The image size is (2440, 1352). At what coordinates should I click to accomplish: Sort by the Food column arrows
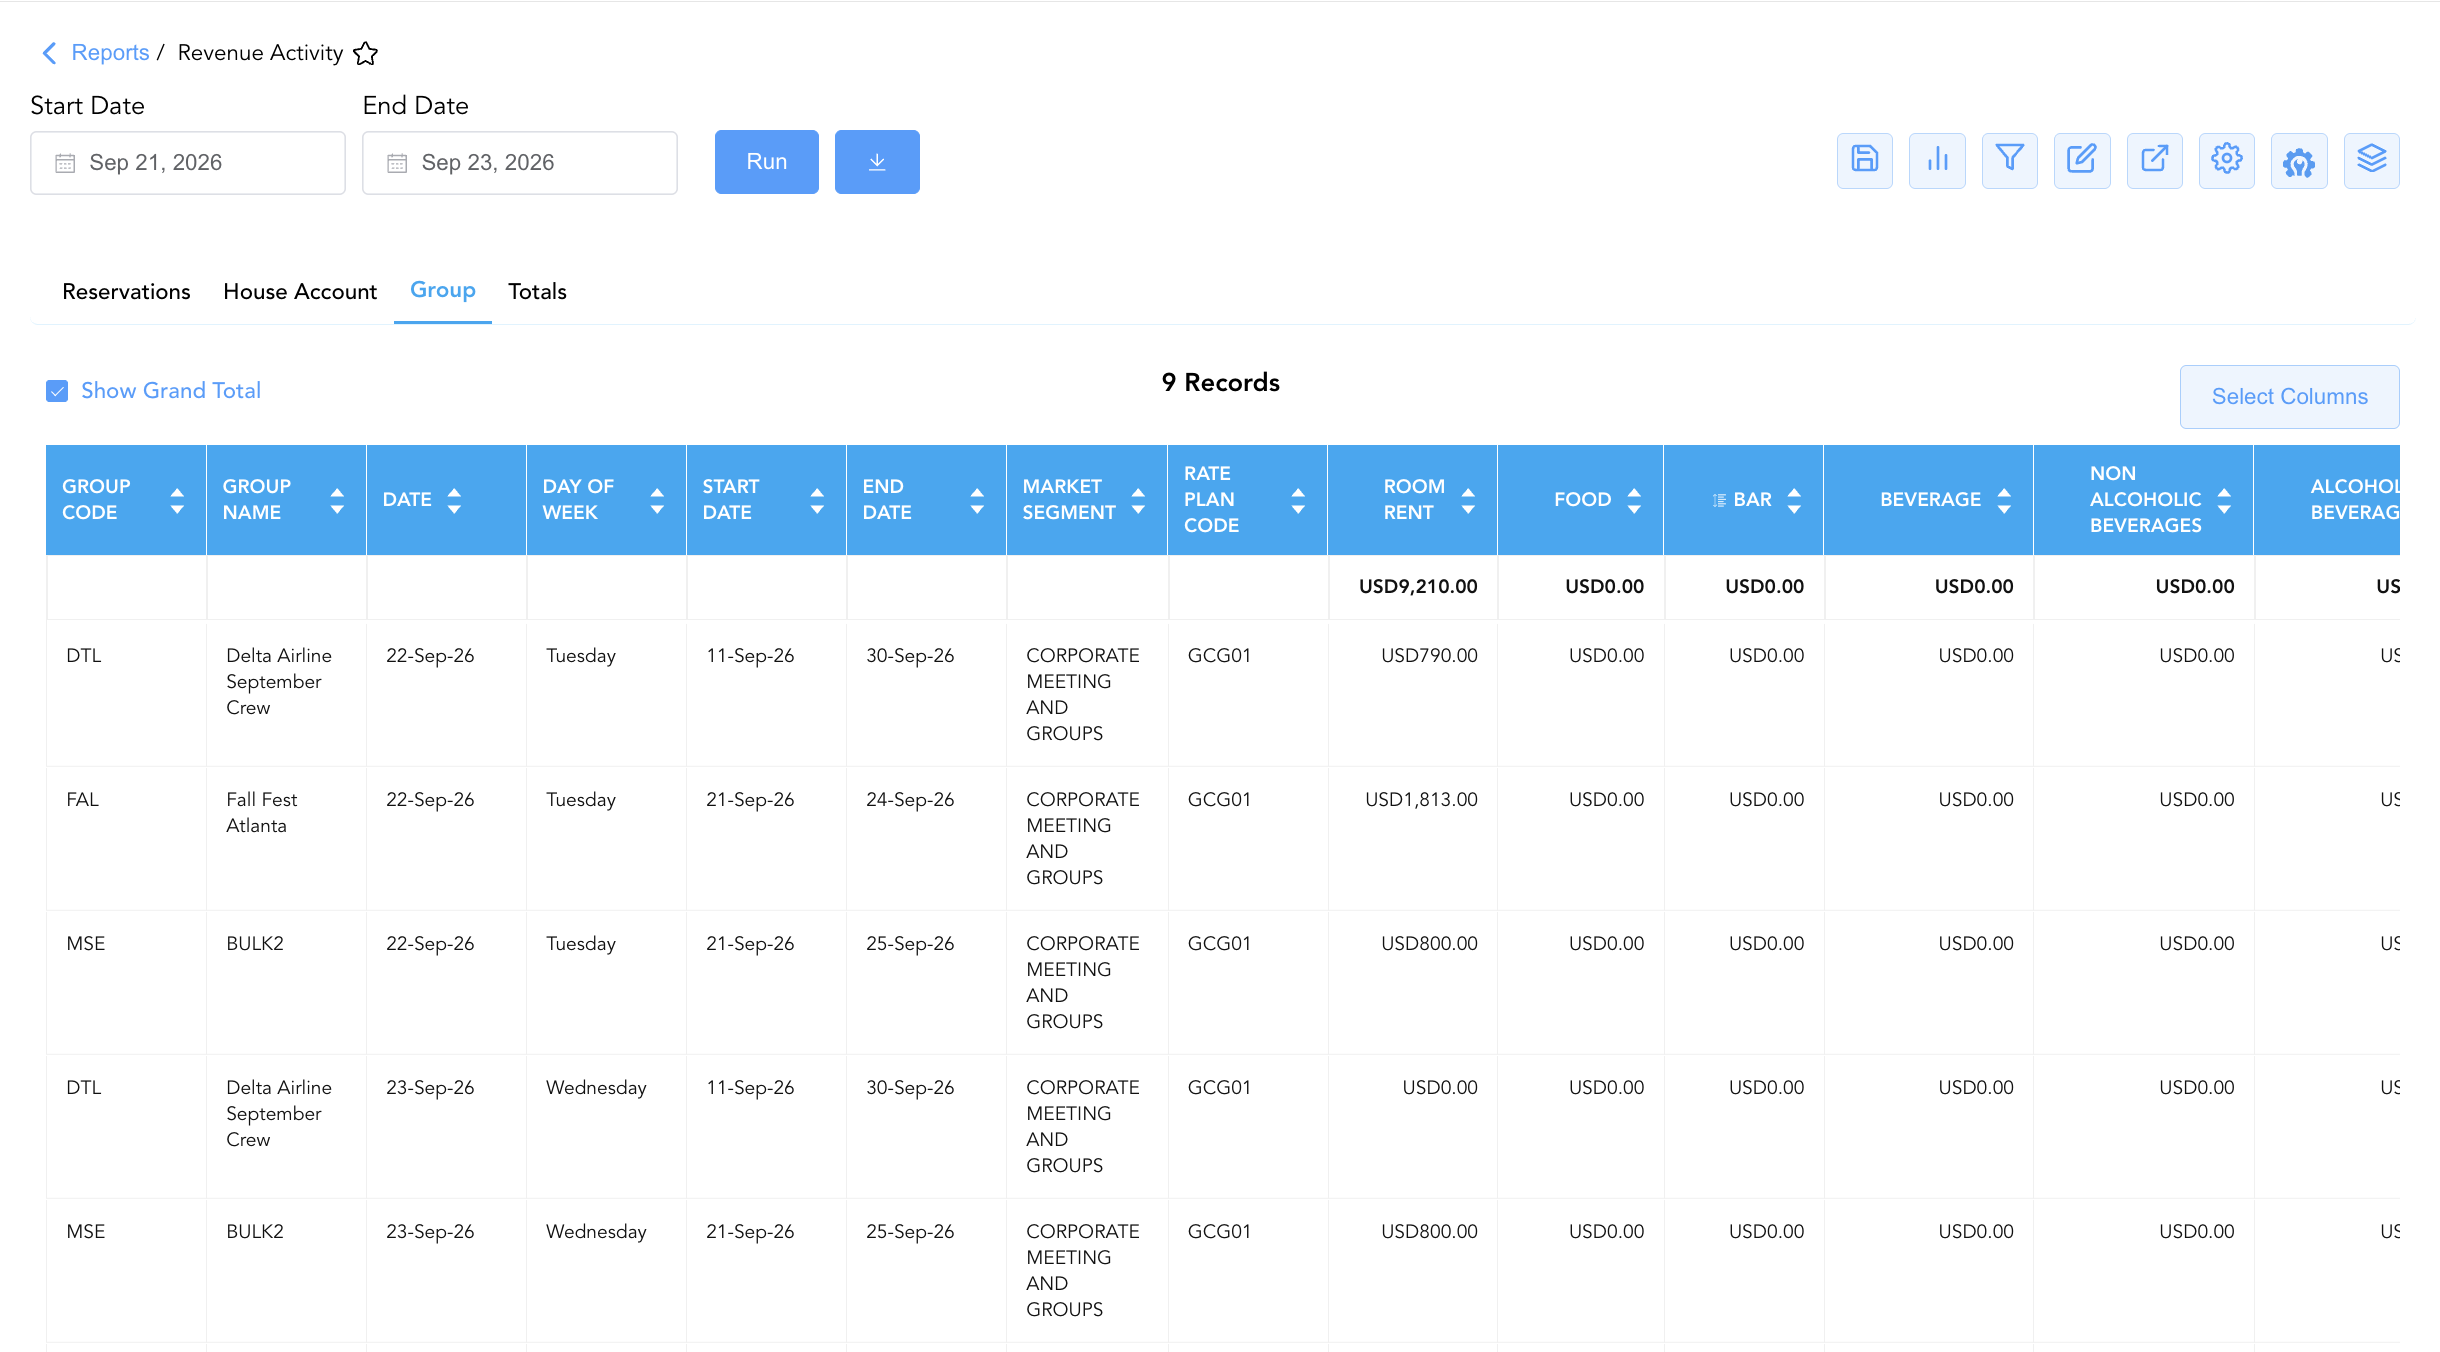(1634, 500)
